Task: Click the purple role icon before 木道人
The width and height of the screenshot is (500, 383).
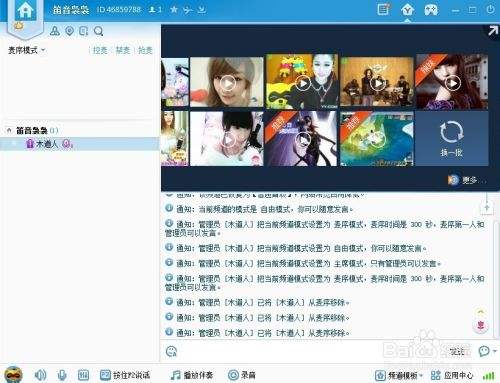Action: click(30, 144)
